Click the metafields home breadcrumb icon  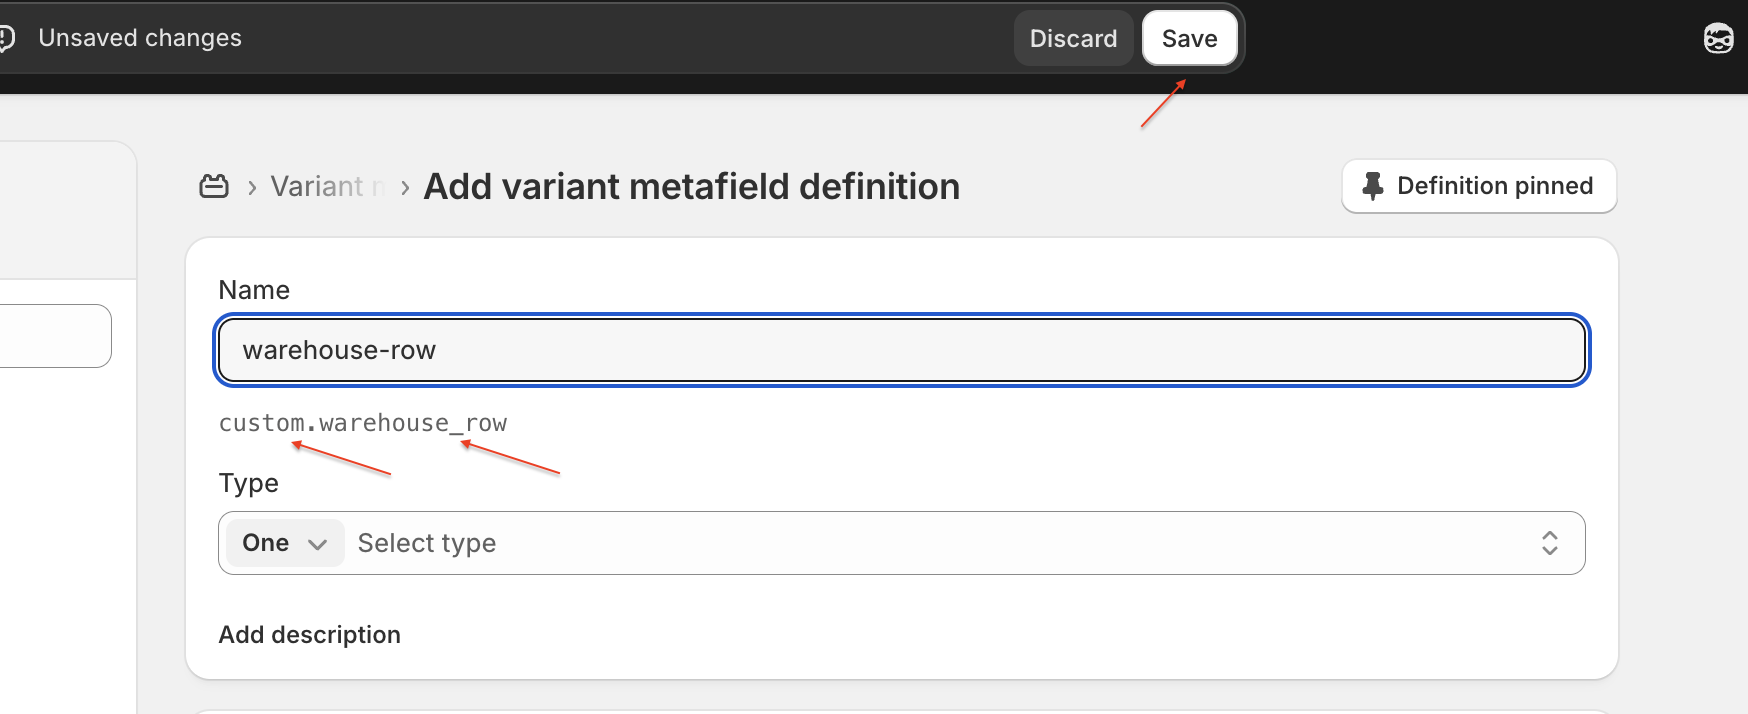click(x=214, y=186)
